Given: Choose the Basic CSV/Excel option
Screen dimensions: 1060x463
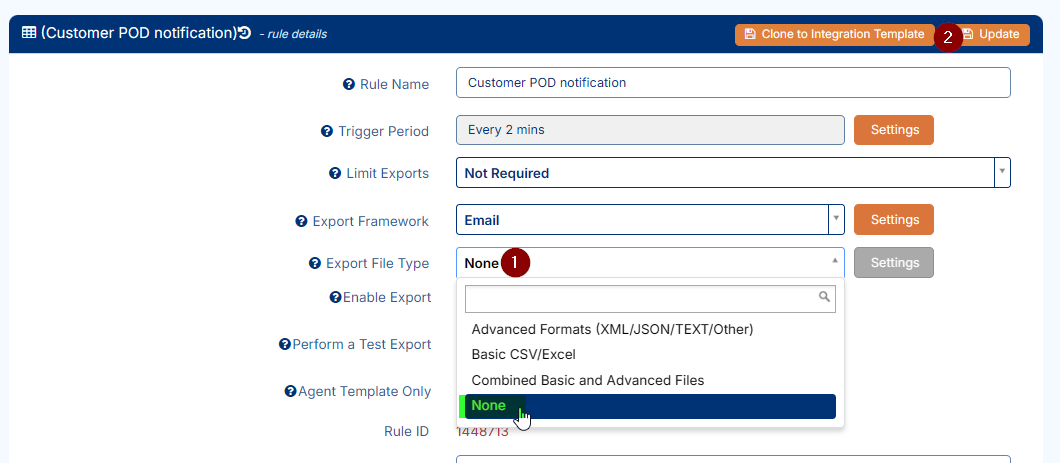Looking at the screenshot, I should click(x=523, y=354).
